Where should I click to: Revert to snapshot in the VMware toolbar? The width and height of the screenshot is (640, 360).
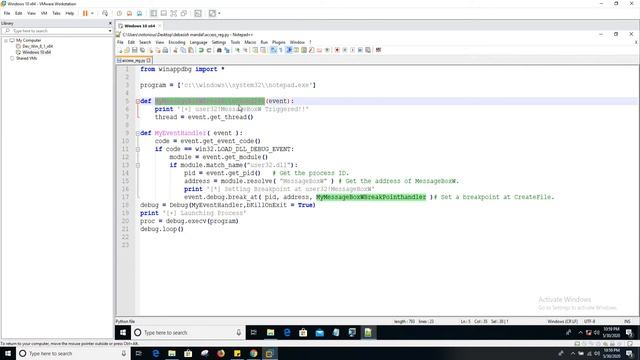(129, 13)
